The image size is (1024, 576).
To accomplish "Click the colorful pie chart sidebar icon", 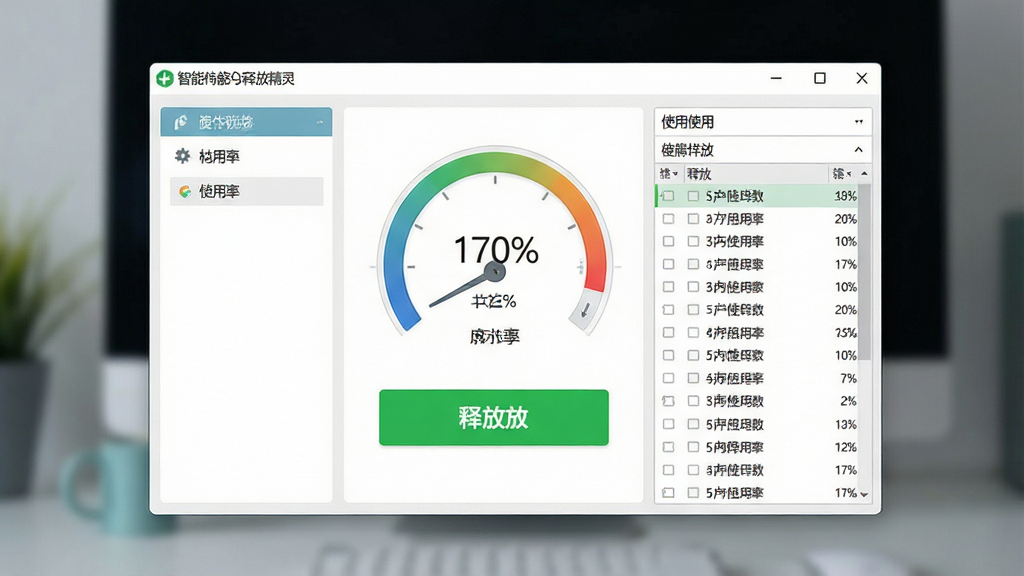I will tap(185, 191).
